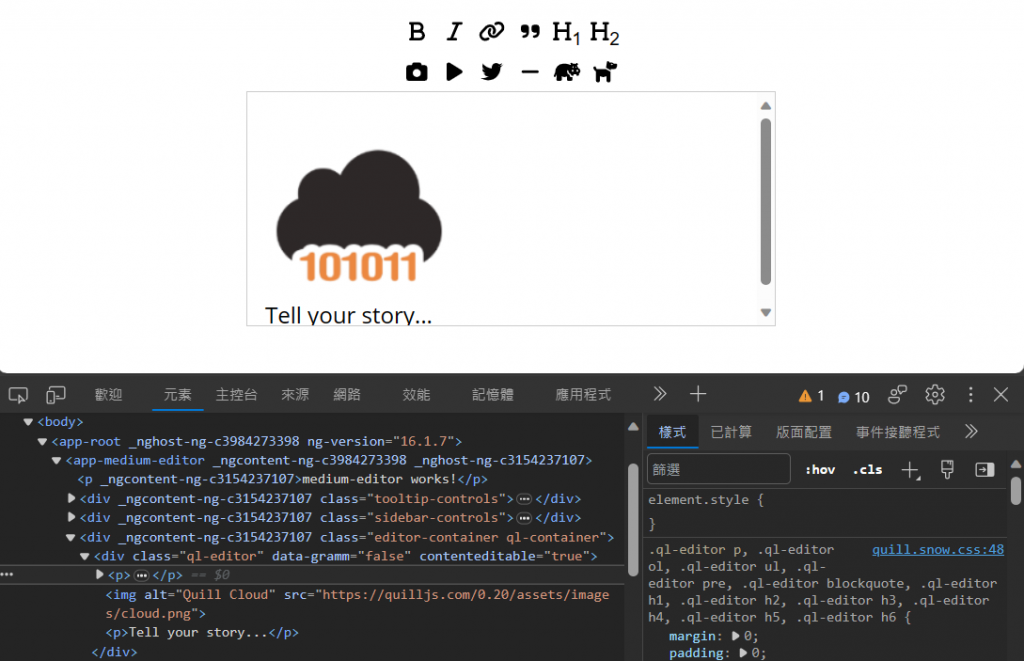Expand the padding shorthand property
This screenshot has height=661, width=1024.
pyautogui.click(x=743, y=653)
